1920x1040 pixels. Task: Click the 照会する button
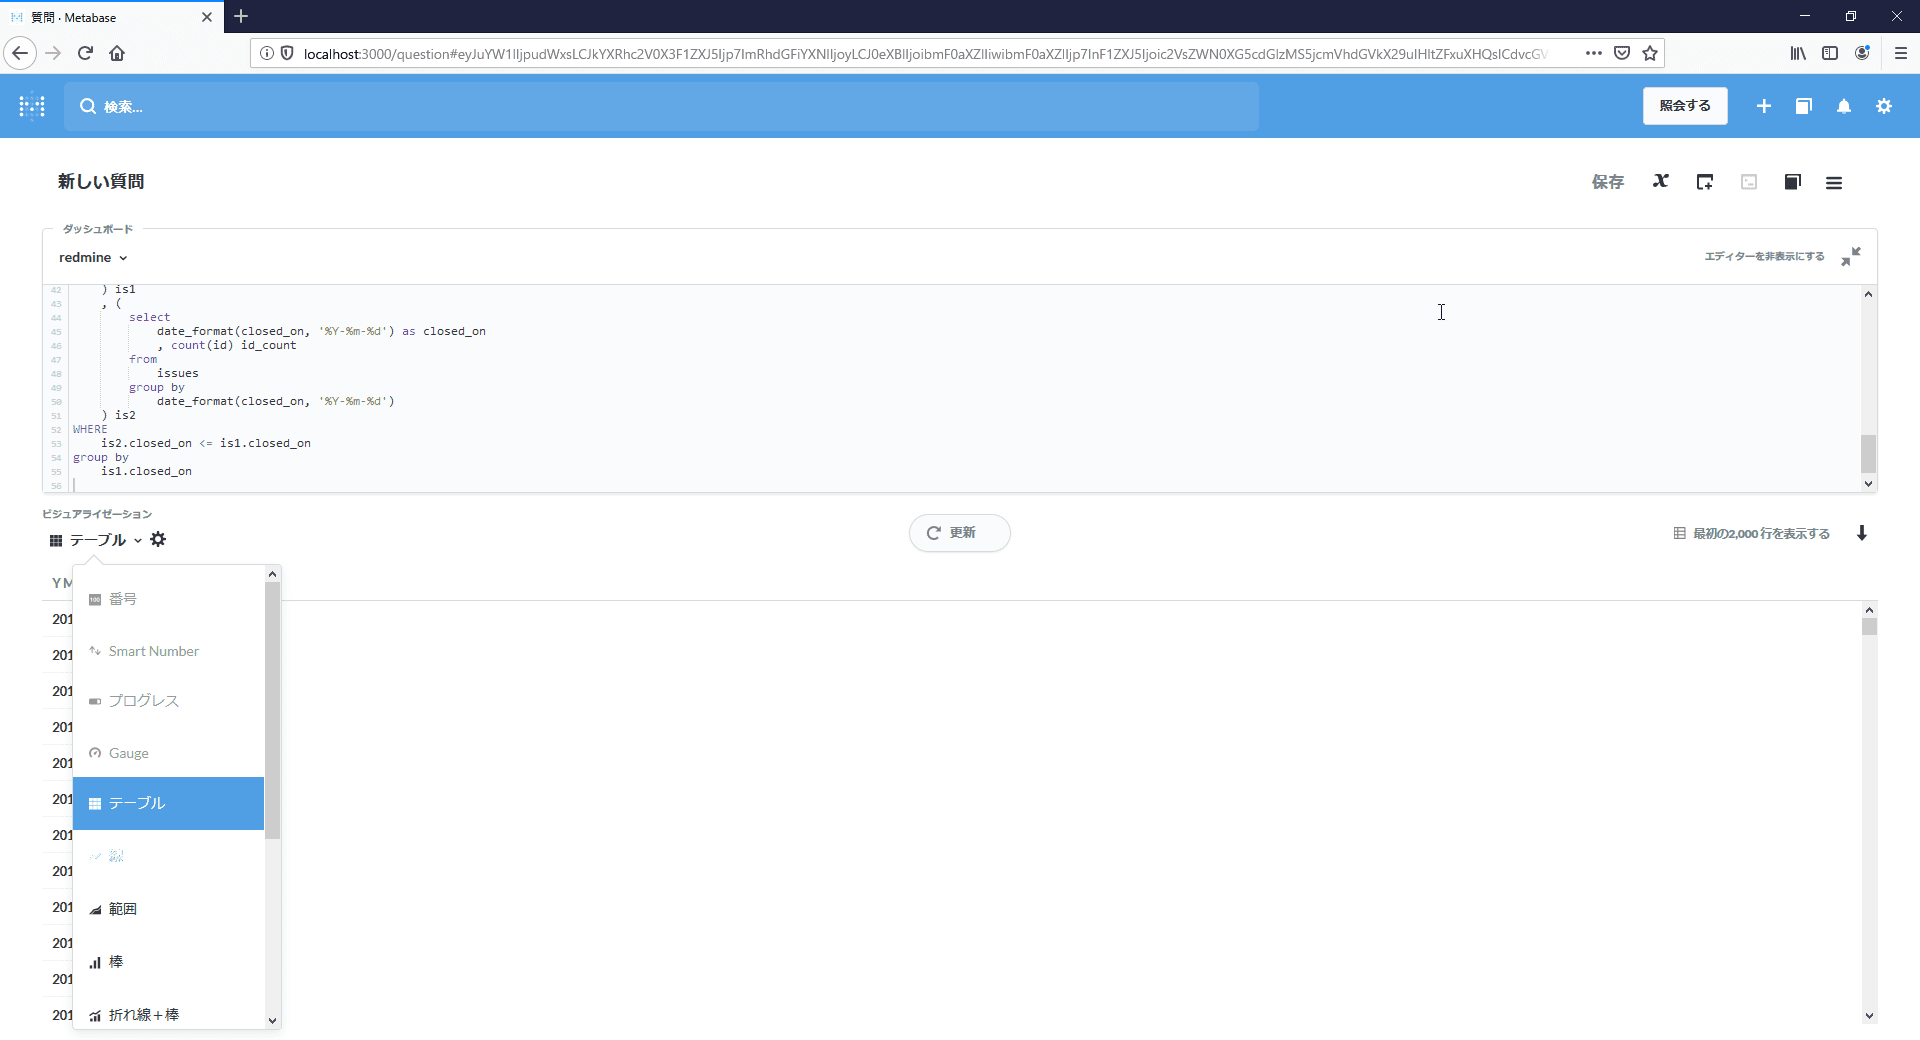pyautogui.click(x=1684, y=106)
